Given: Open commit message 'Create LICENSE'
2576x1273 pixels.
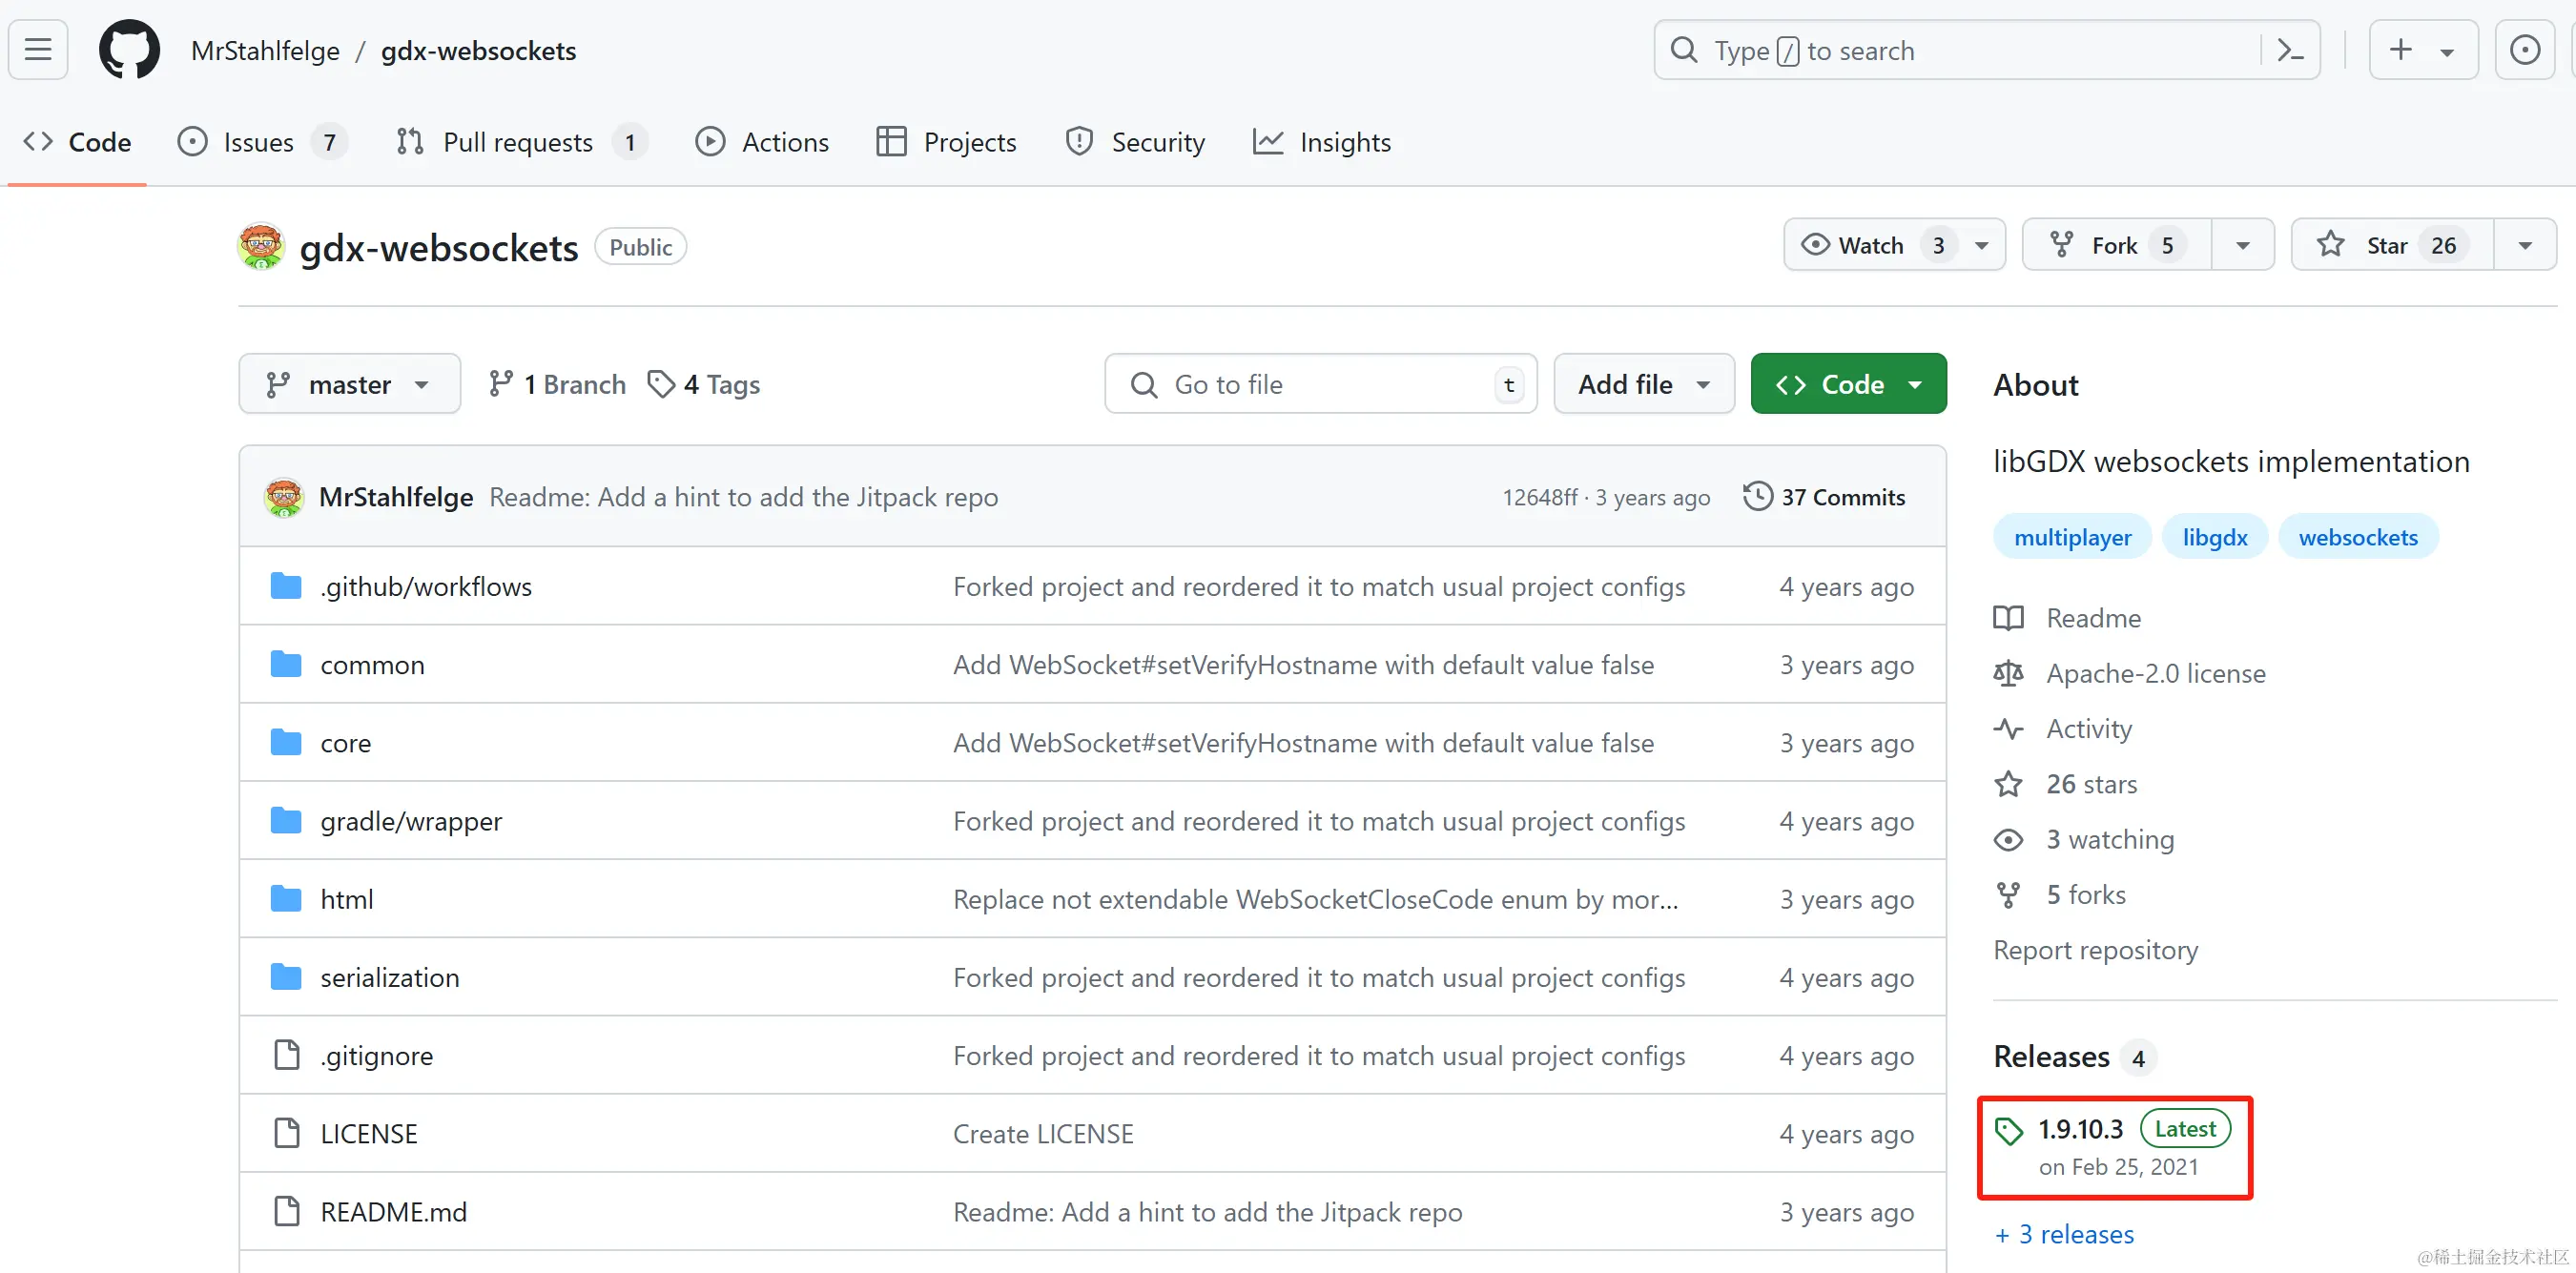Looking at the screenshot, I should point(1043,1133).
